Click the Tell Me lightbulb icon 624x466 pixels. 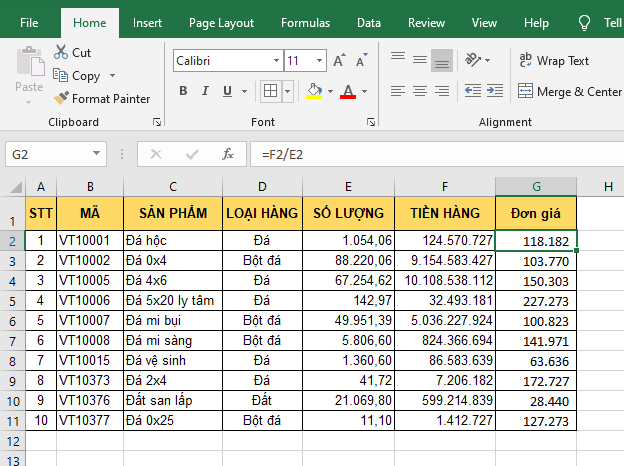pos(585,22)
